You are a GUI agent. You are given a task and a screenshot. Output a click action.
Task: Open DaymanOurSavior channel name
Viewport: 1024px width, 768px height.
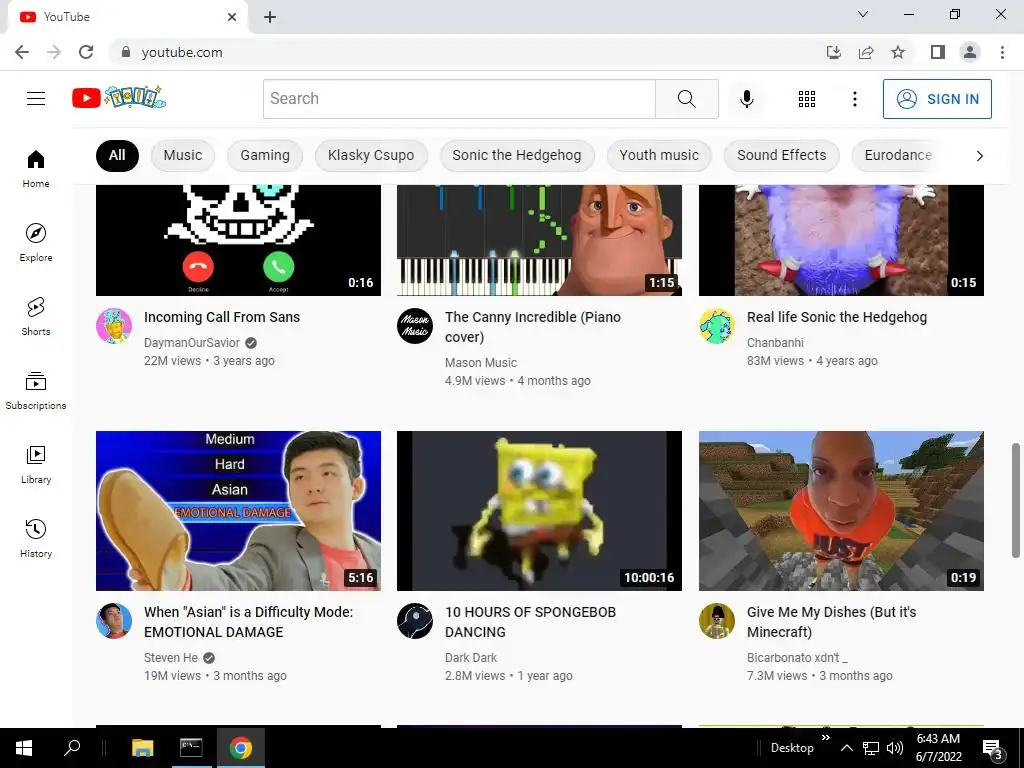point(192,343)
